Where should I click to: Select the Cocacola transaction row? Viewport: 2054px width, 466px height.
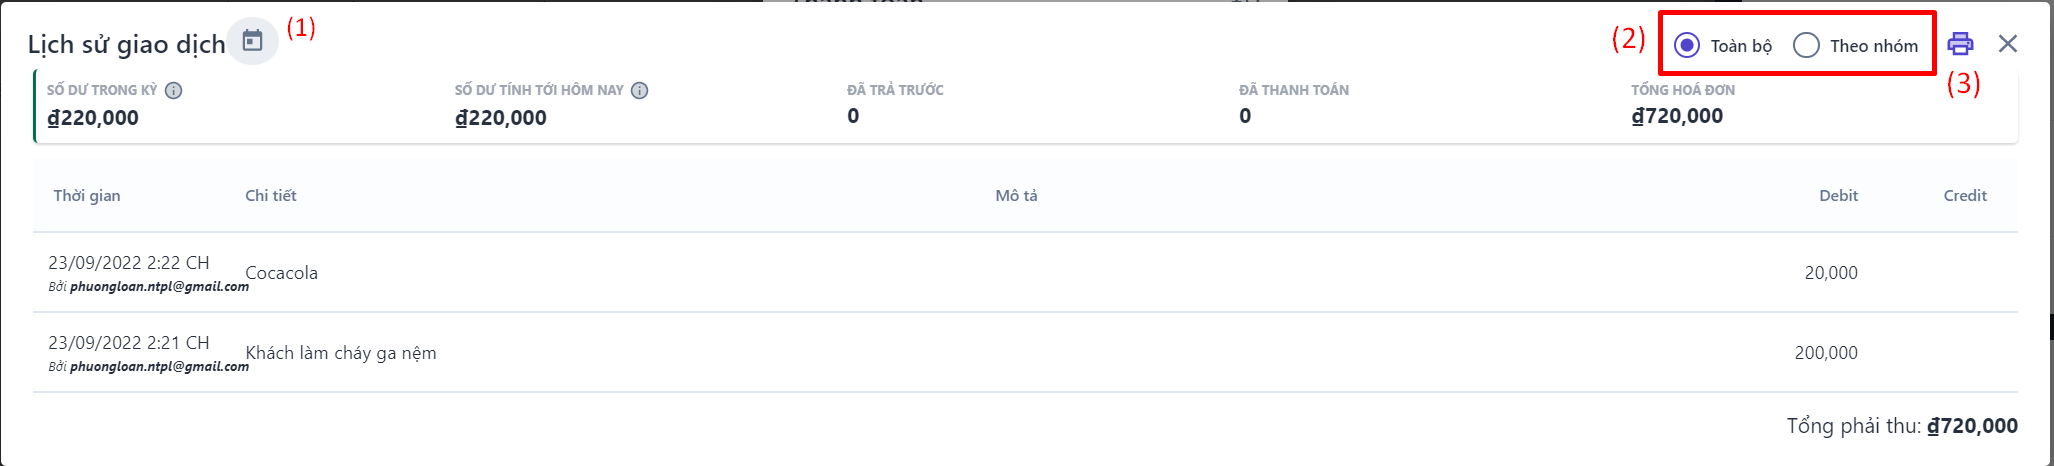point(282,273)
